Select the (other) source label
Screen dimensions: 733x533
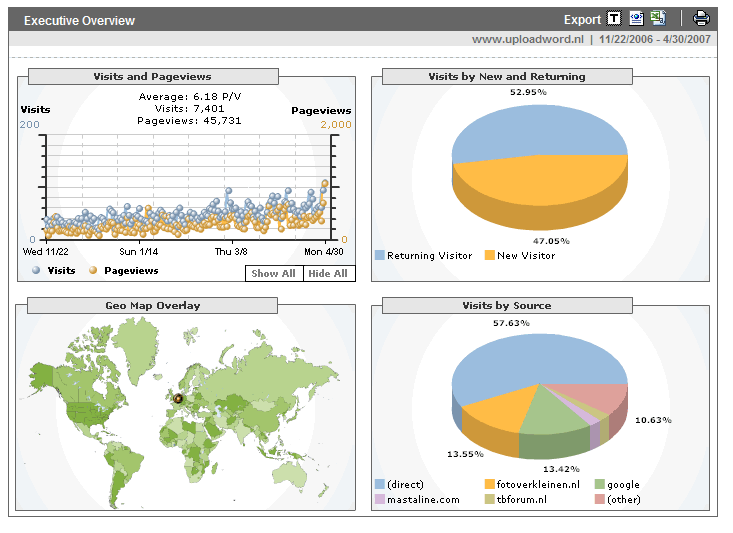624,500
